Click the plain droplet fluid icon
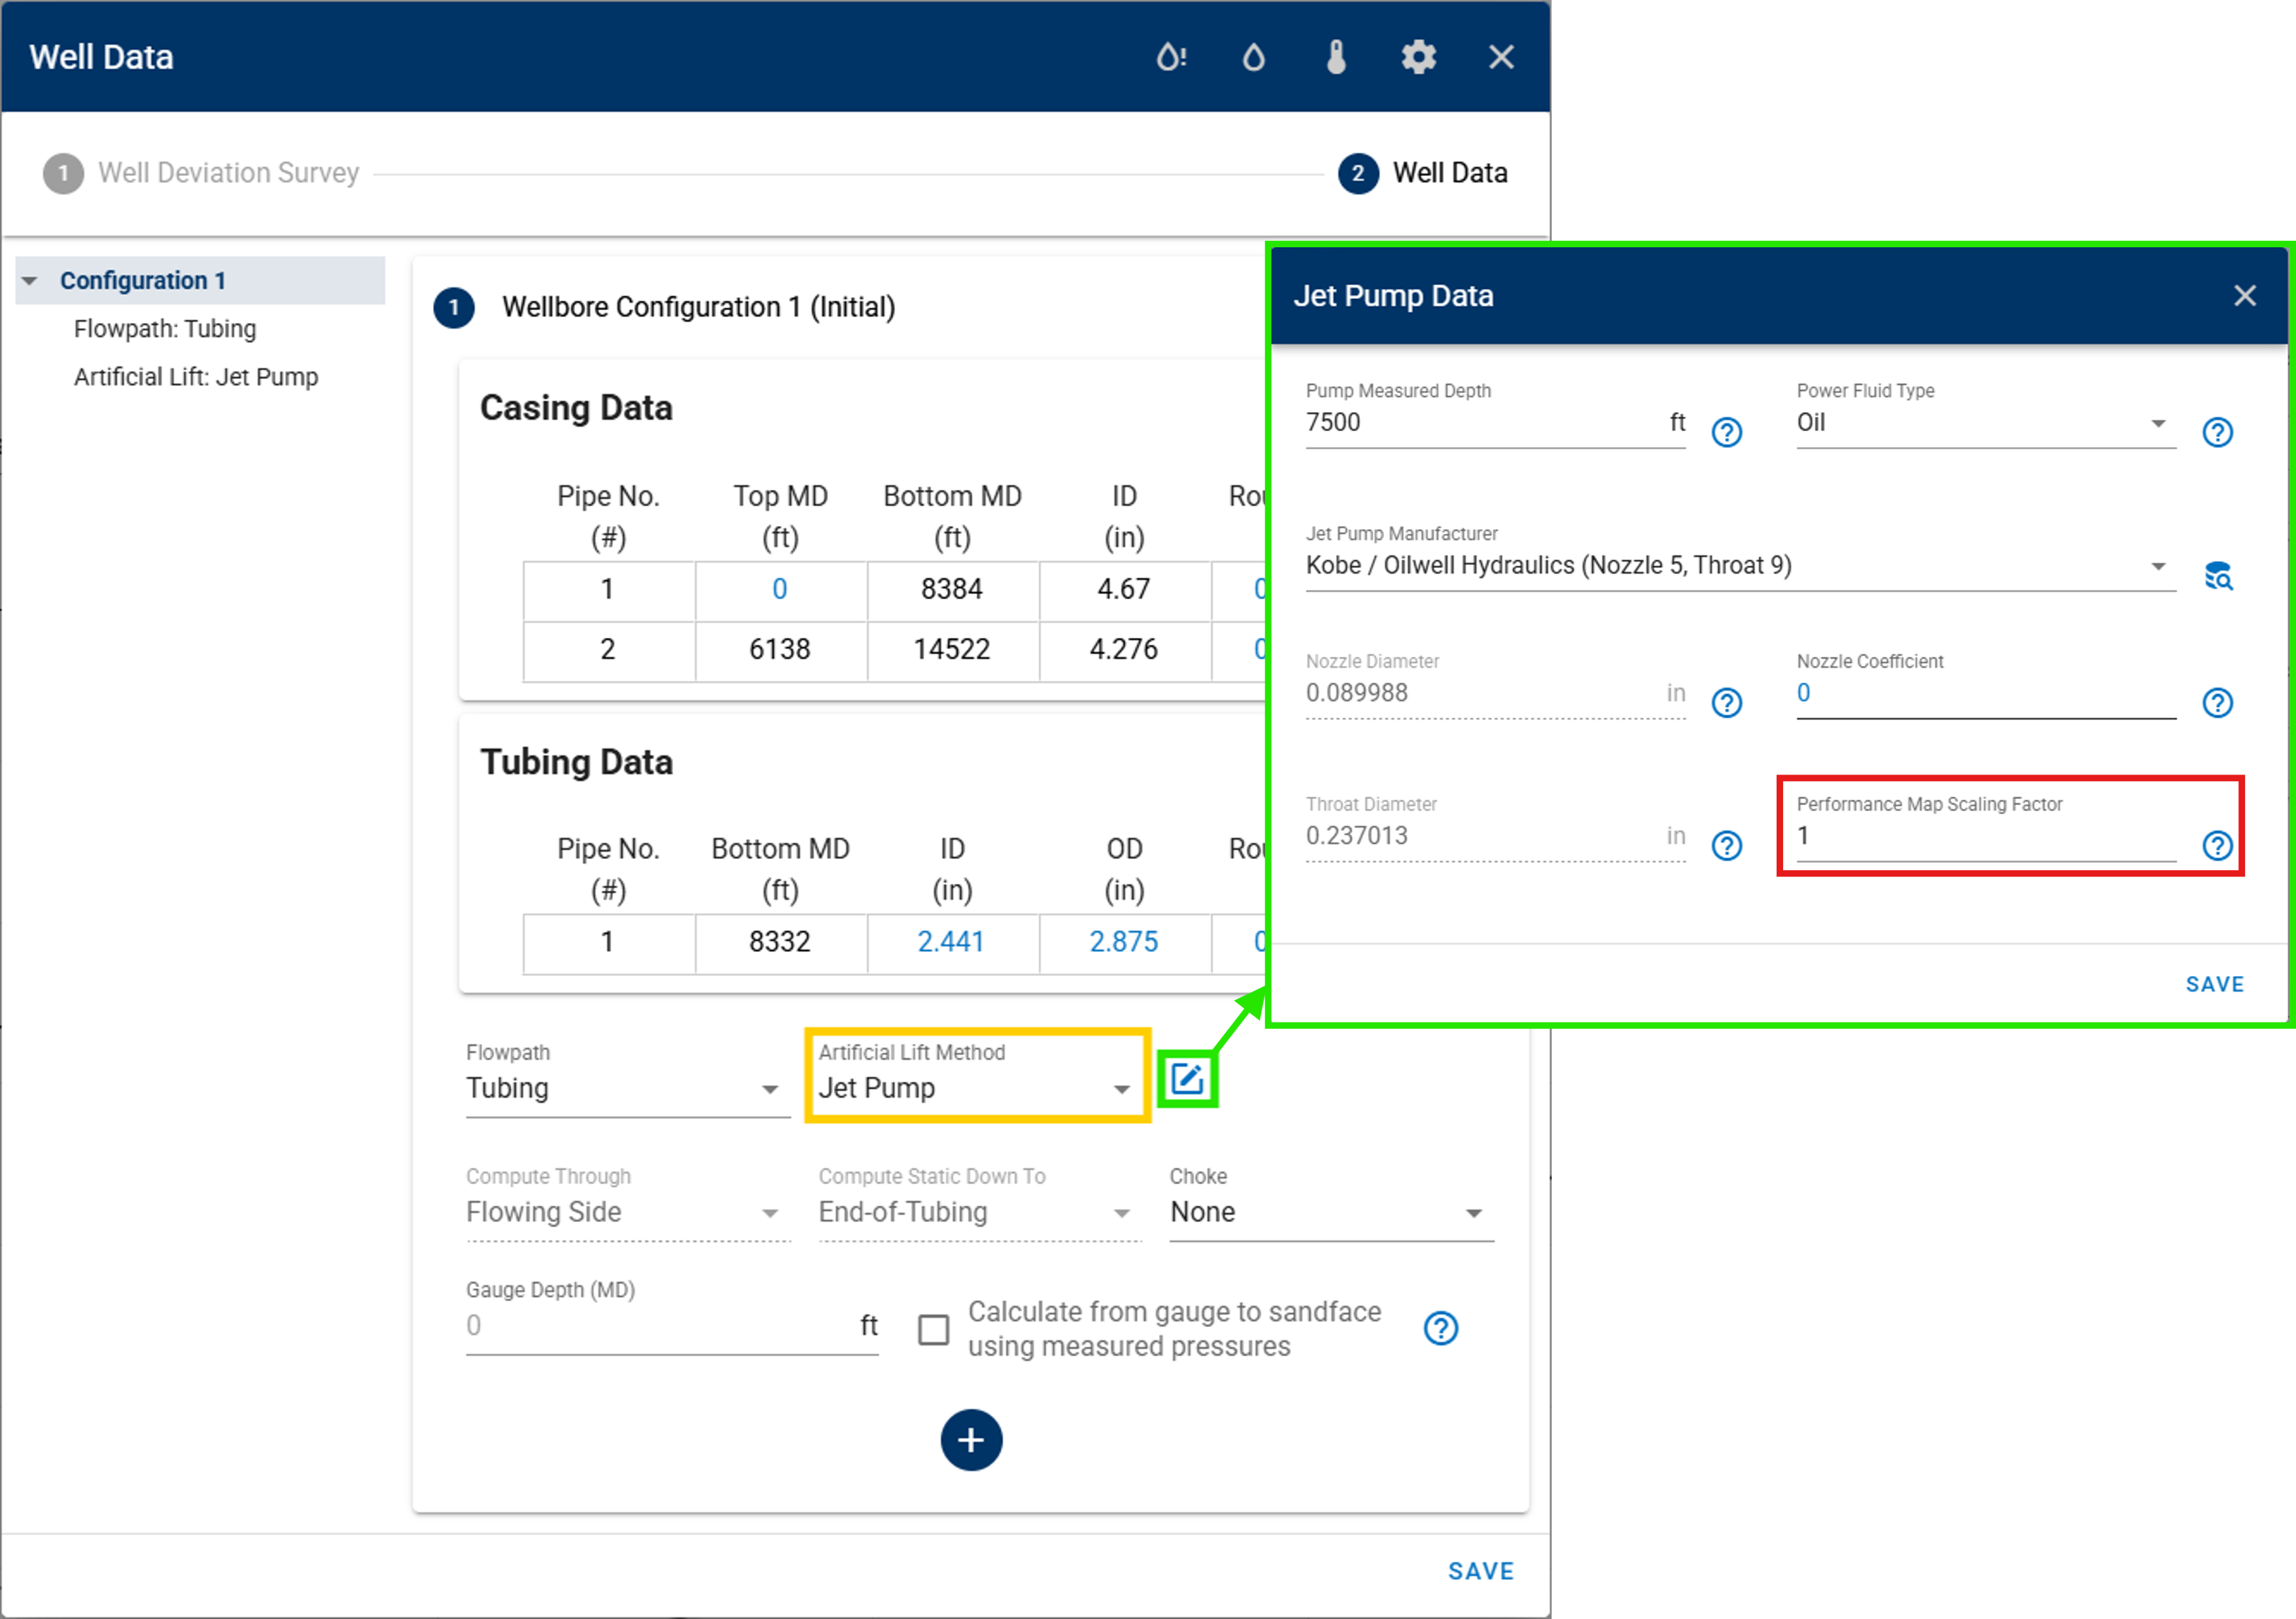The height and width of the screenshot is (1619, 2296). [1253, 57]
